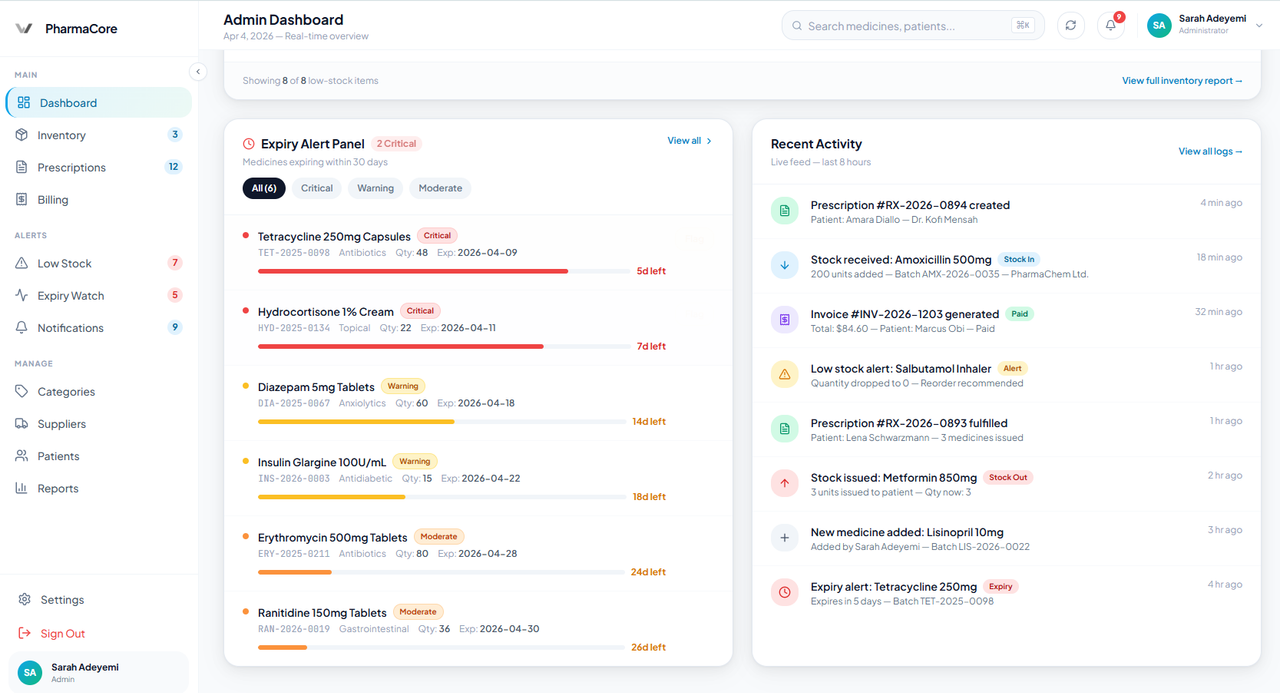Click the Expiry badge in Recent Activity
This screenshot has width=1280, height=693.
1001,587
